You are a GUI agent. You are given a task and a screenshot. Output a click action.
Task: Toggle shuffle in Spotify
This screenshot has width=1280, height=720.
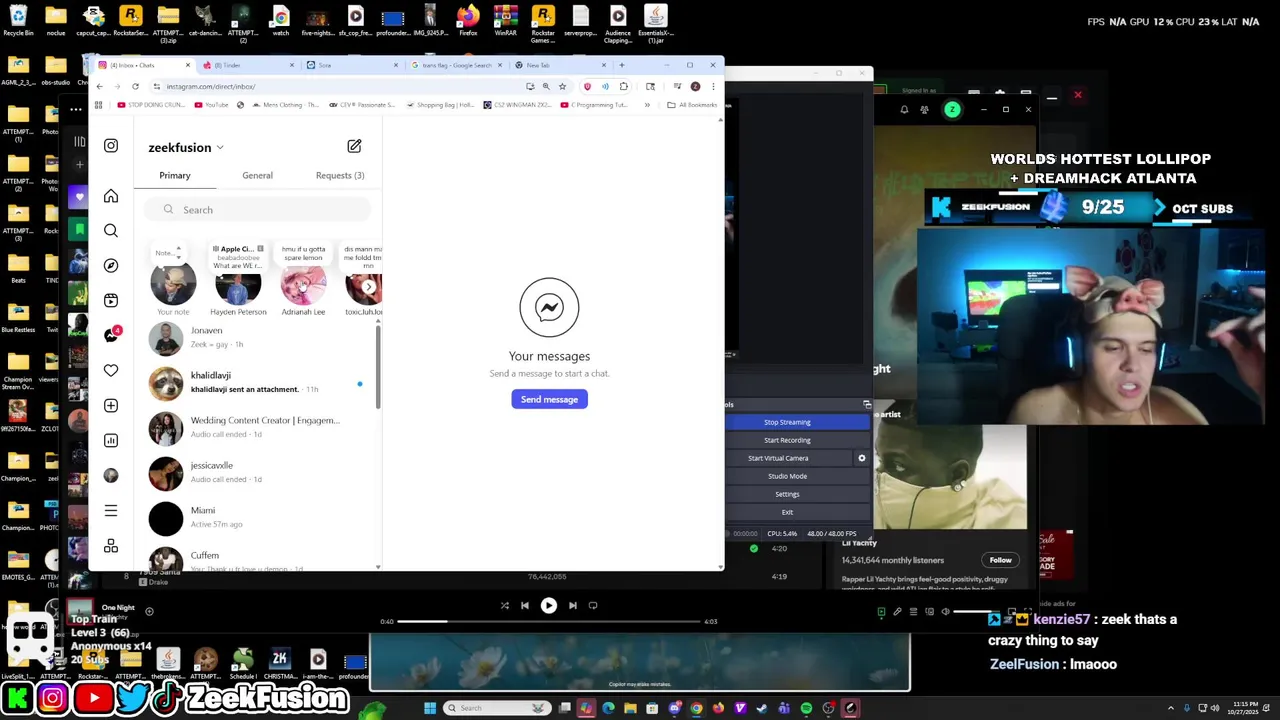pos(504,605)
